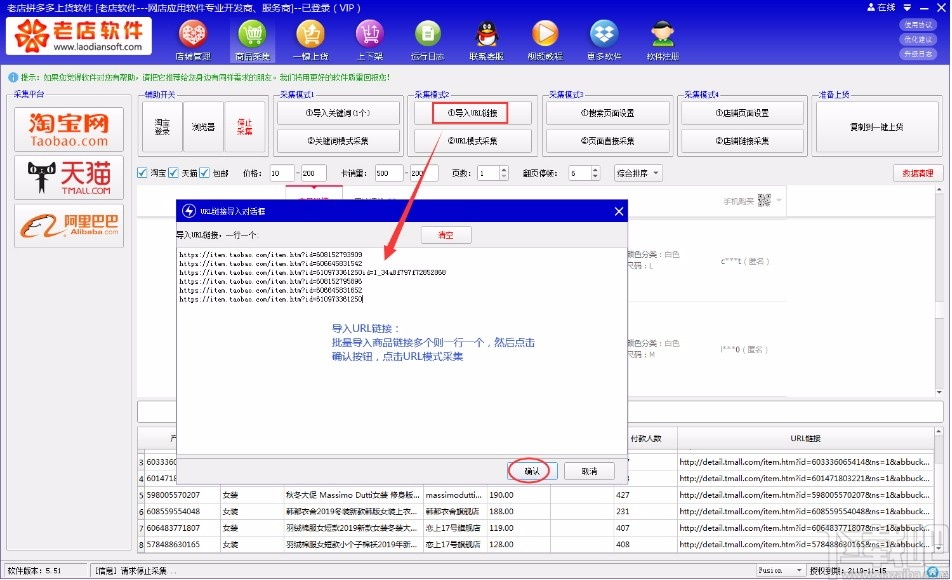Confirm the URL import with 确认

[532, 471]
